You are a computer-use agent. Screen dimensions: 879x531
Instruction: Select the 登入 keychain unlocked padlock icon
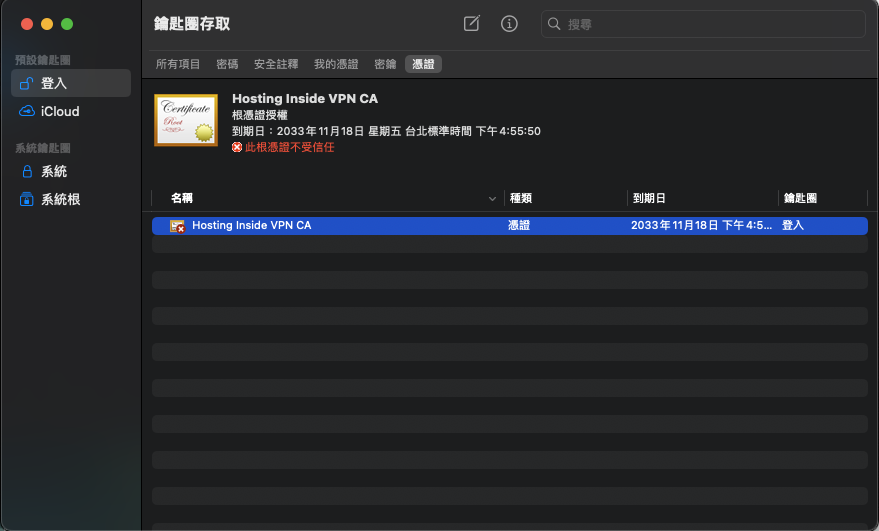coord(26,84)
